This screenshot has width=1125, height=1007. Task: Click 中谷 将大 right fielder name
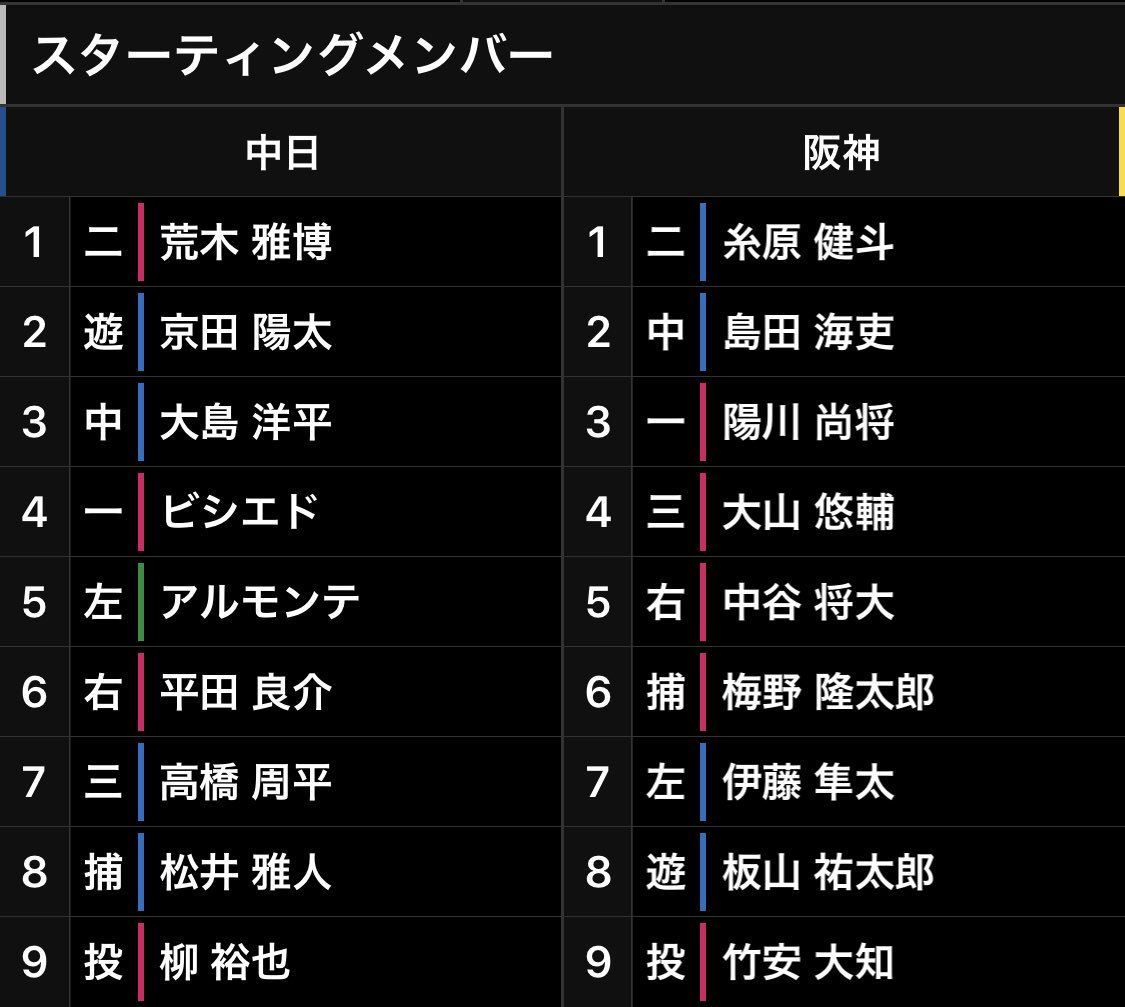[x=808, y=603]
